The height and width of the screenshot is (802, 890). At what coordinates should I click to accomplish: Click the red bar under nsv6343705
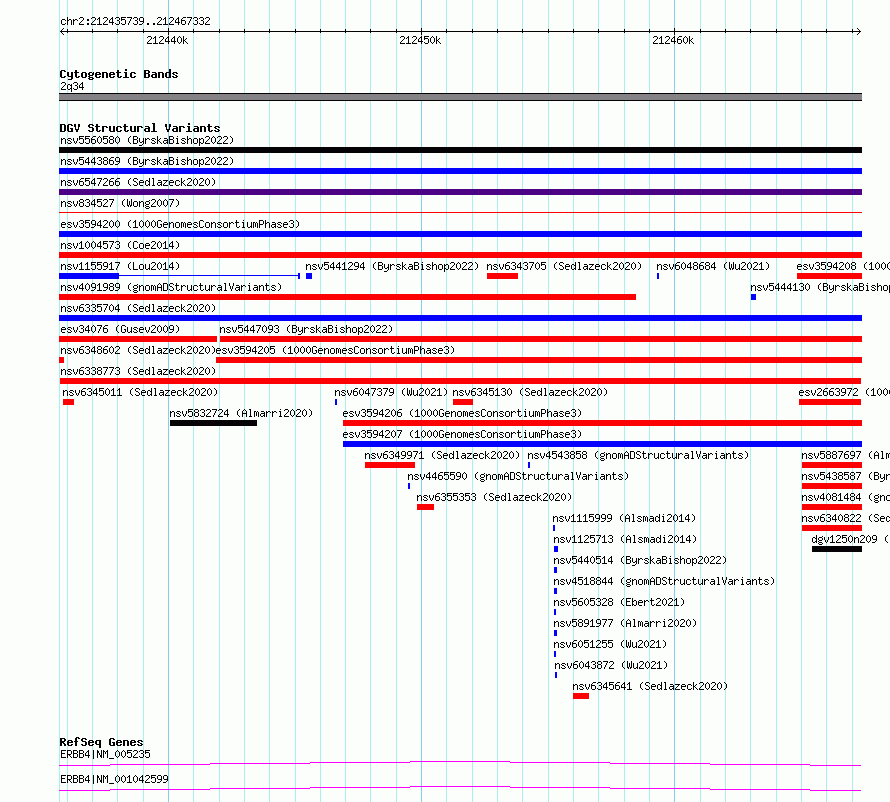[x=502, y=276]
